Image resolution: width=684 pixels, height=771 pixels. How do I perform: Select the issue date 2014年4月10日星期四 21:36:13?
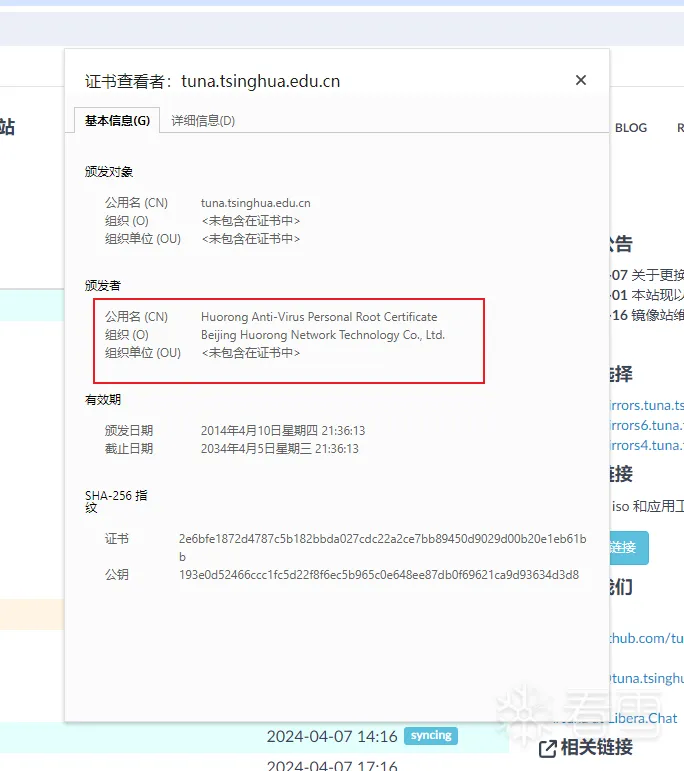point(283,431)
